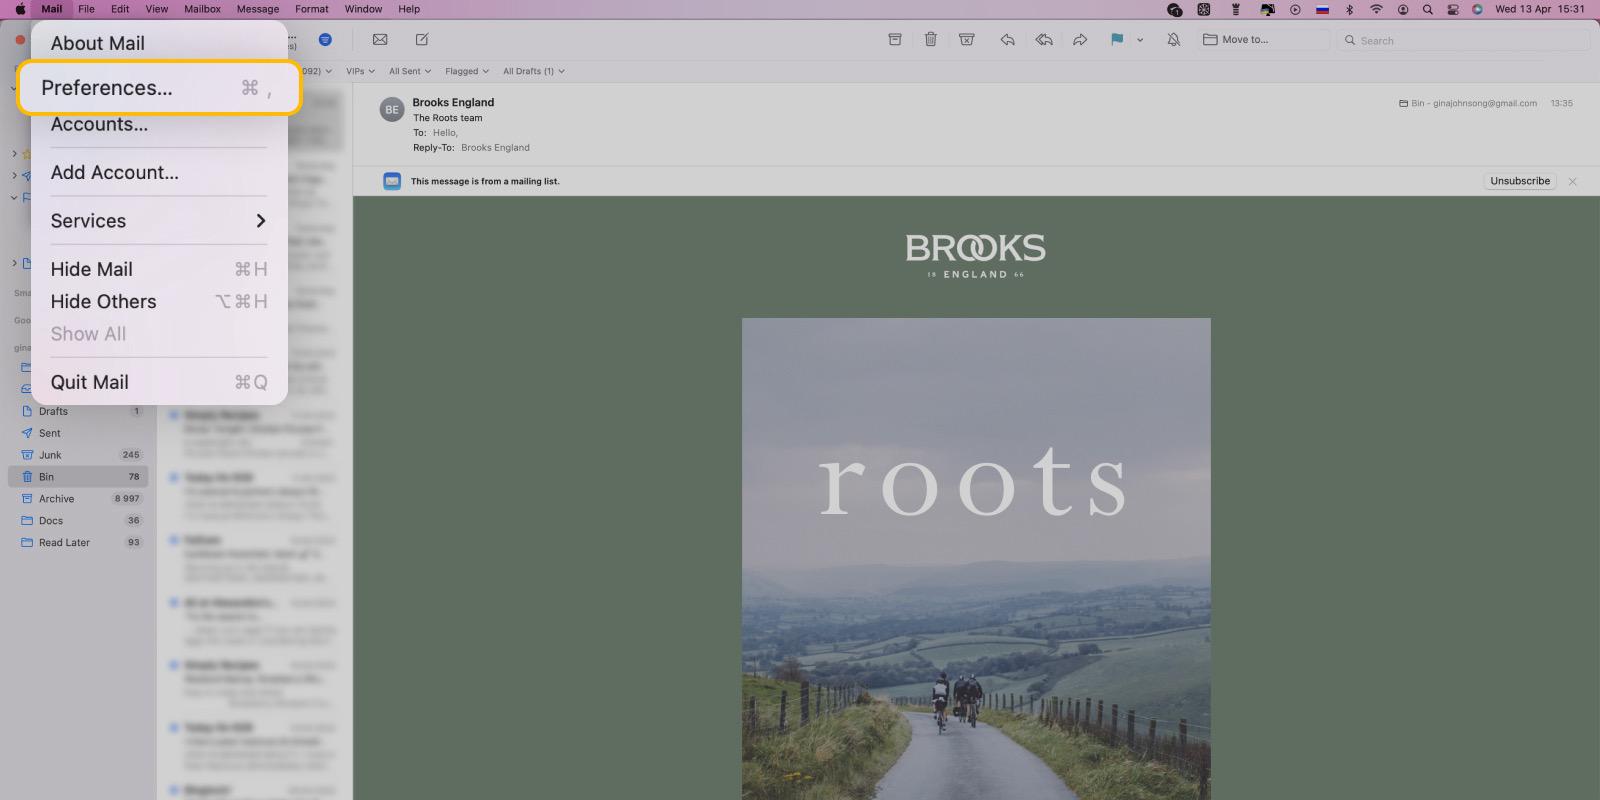Image resolution: width=1600 pixels, height=800 pixels.
Task: Open the flag colour dropdown arrow
Action: tap(1140, 40)
